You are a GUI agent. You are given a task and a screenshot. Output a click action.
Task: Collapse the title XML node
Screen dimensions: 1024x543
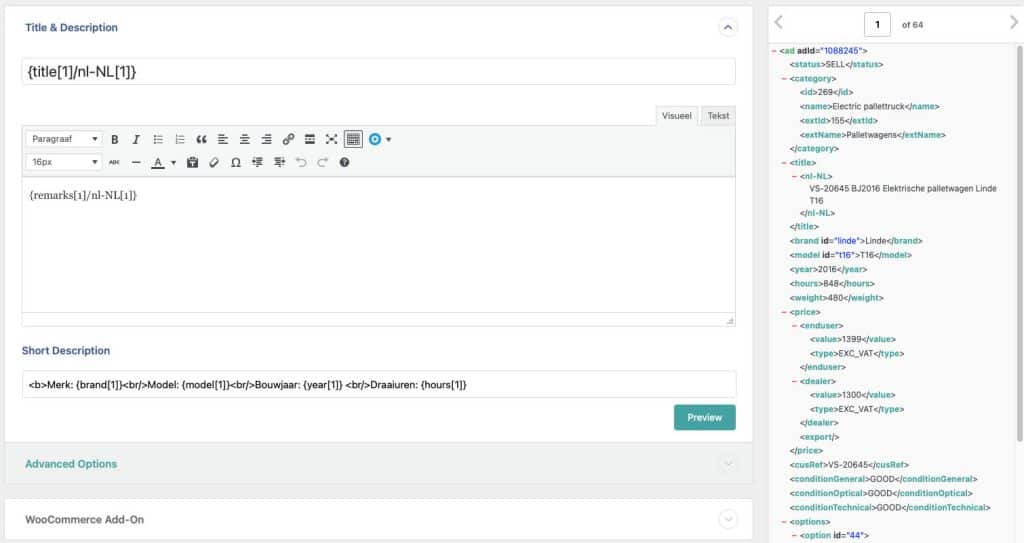point(784,163)
